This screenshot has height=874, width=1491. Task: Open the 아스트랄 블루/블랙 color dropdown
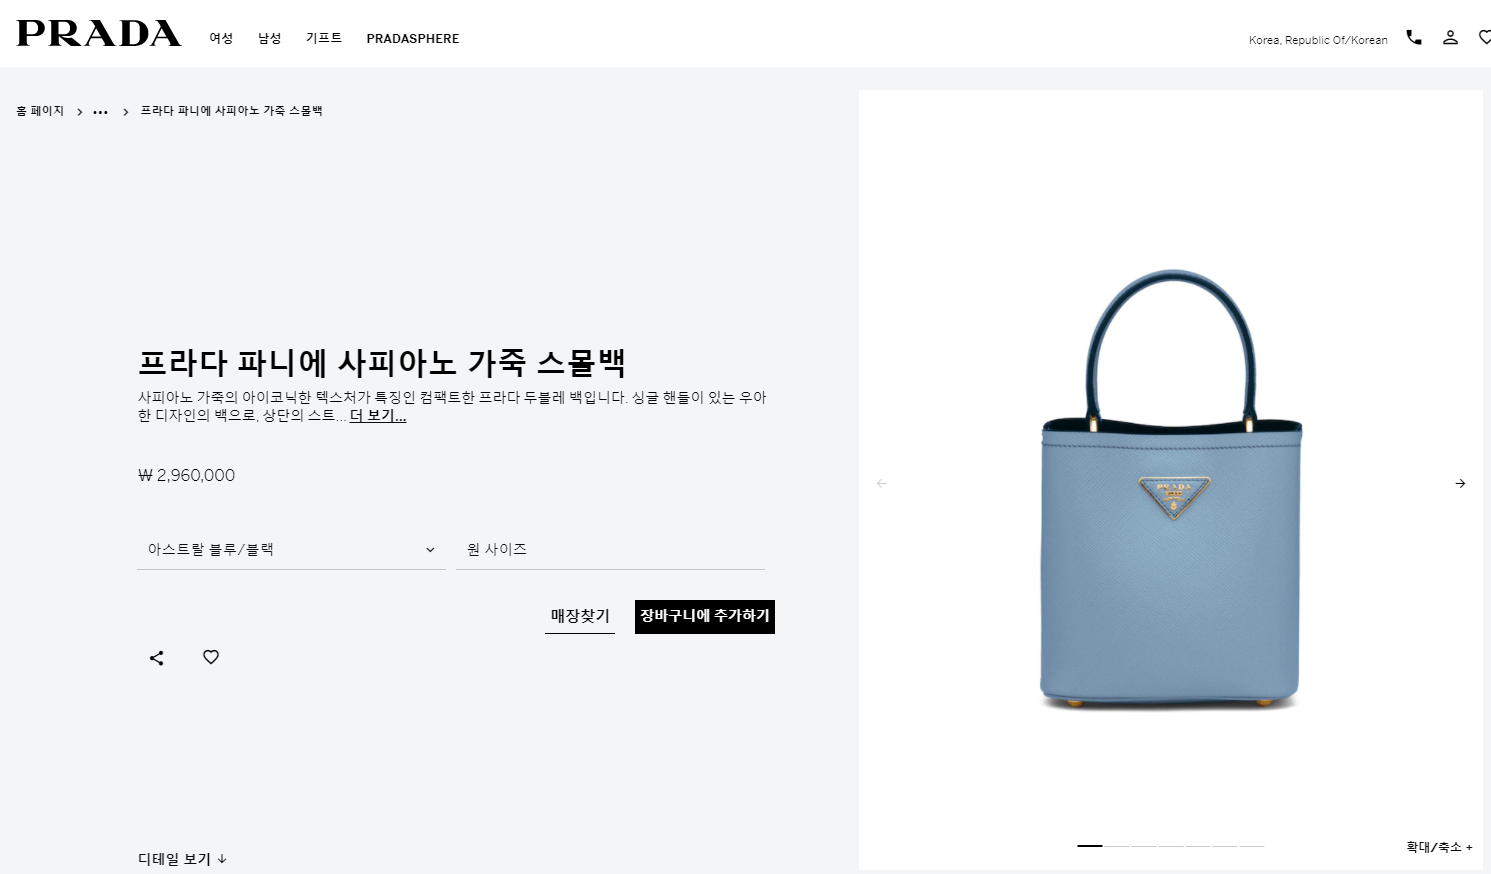click(x=291, y=549)
